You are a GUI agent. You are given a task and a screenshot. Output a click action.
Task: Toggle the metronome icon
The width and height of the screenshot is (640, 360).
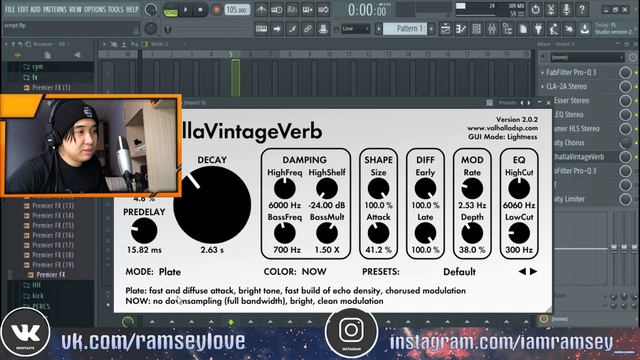261,9
